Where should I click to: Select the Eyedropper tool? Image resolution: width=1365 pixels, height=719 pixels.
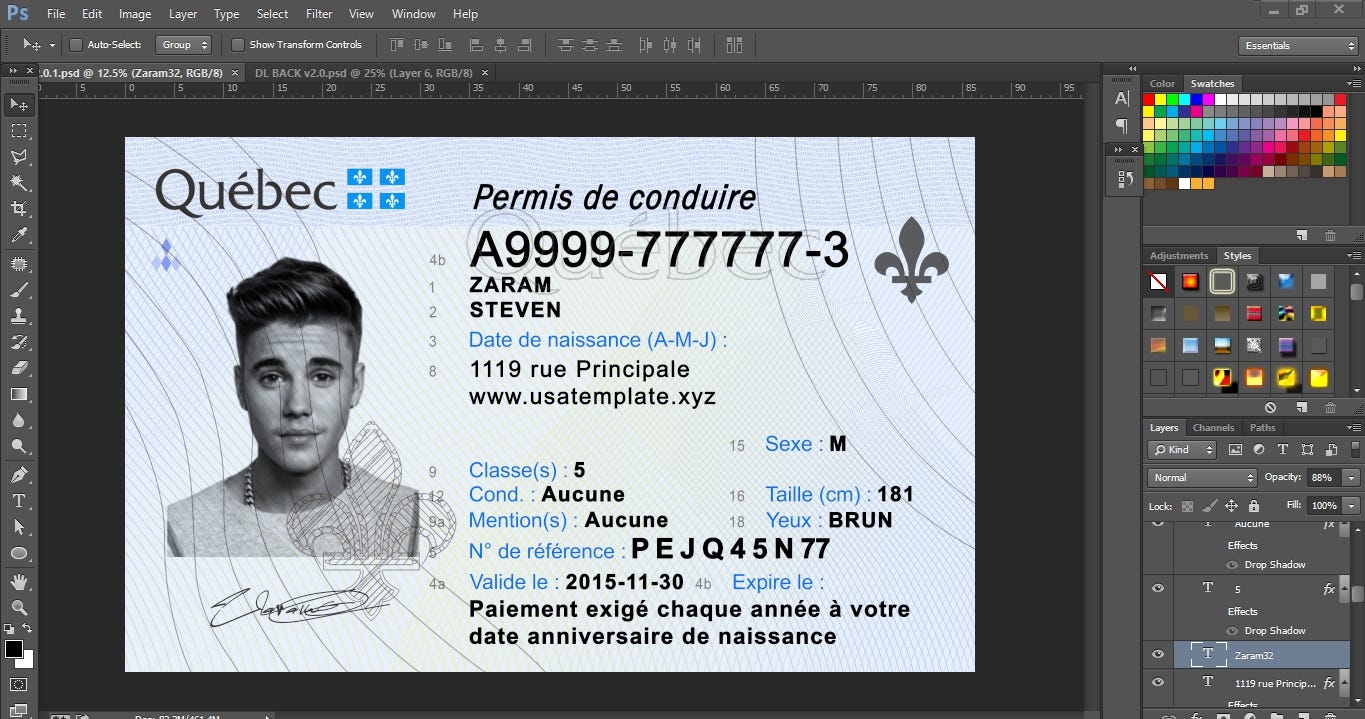click(19, 236)
